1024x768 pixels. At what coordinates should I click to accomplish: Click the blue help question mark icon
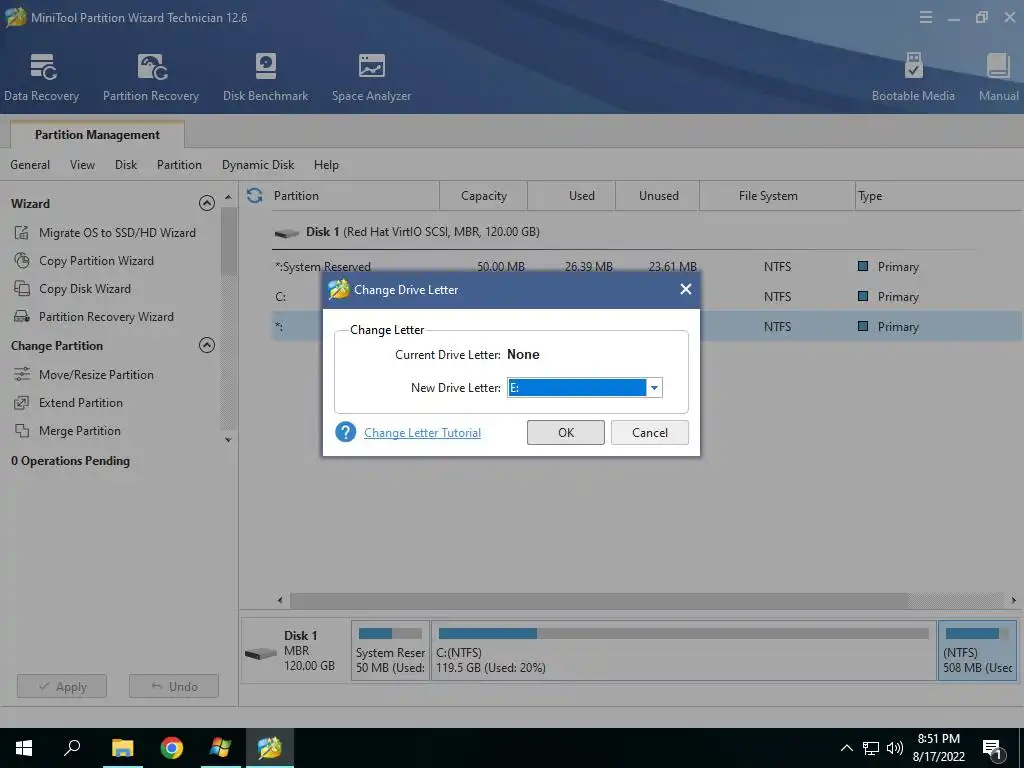click(x=345, y=432)
